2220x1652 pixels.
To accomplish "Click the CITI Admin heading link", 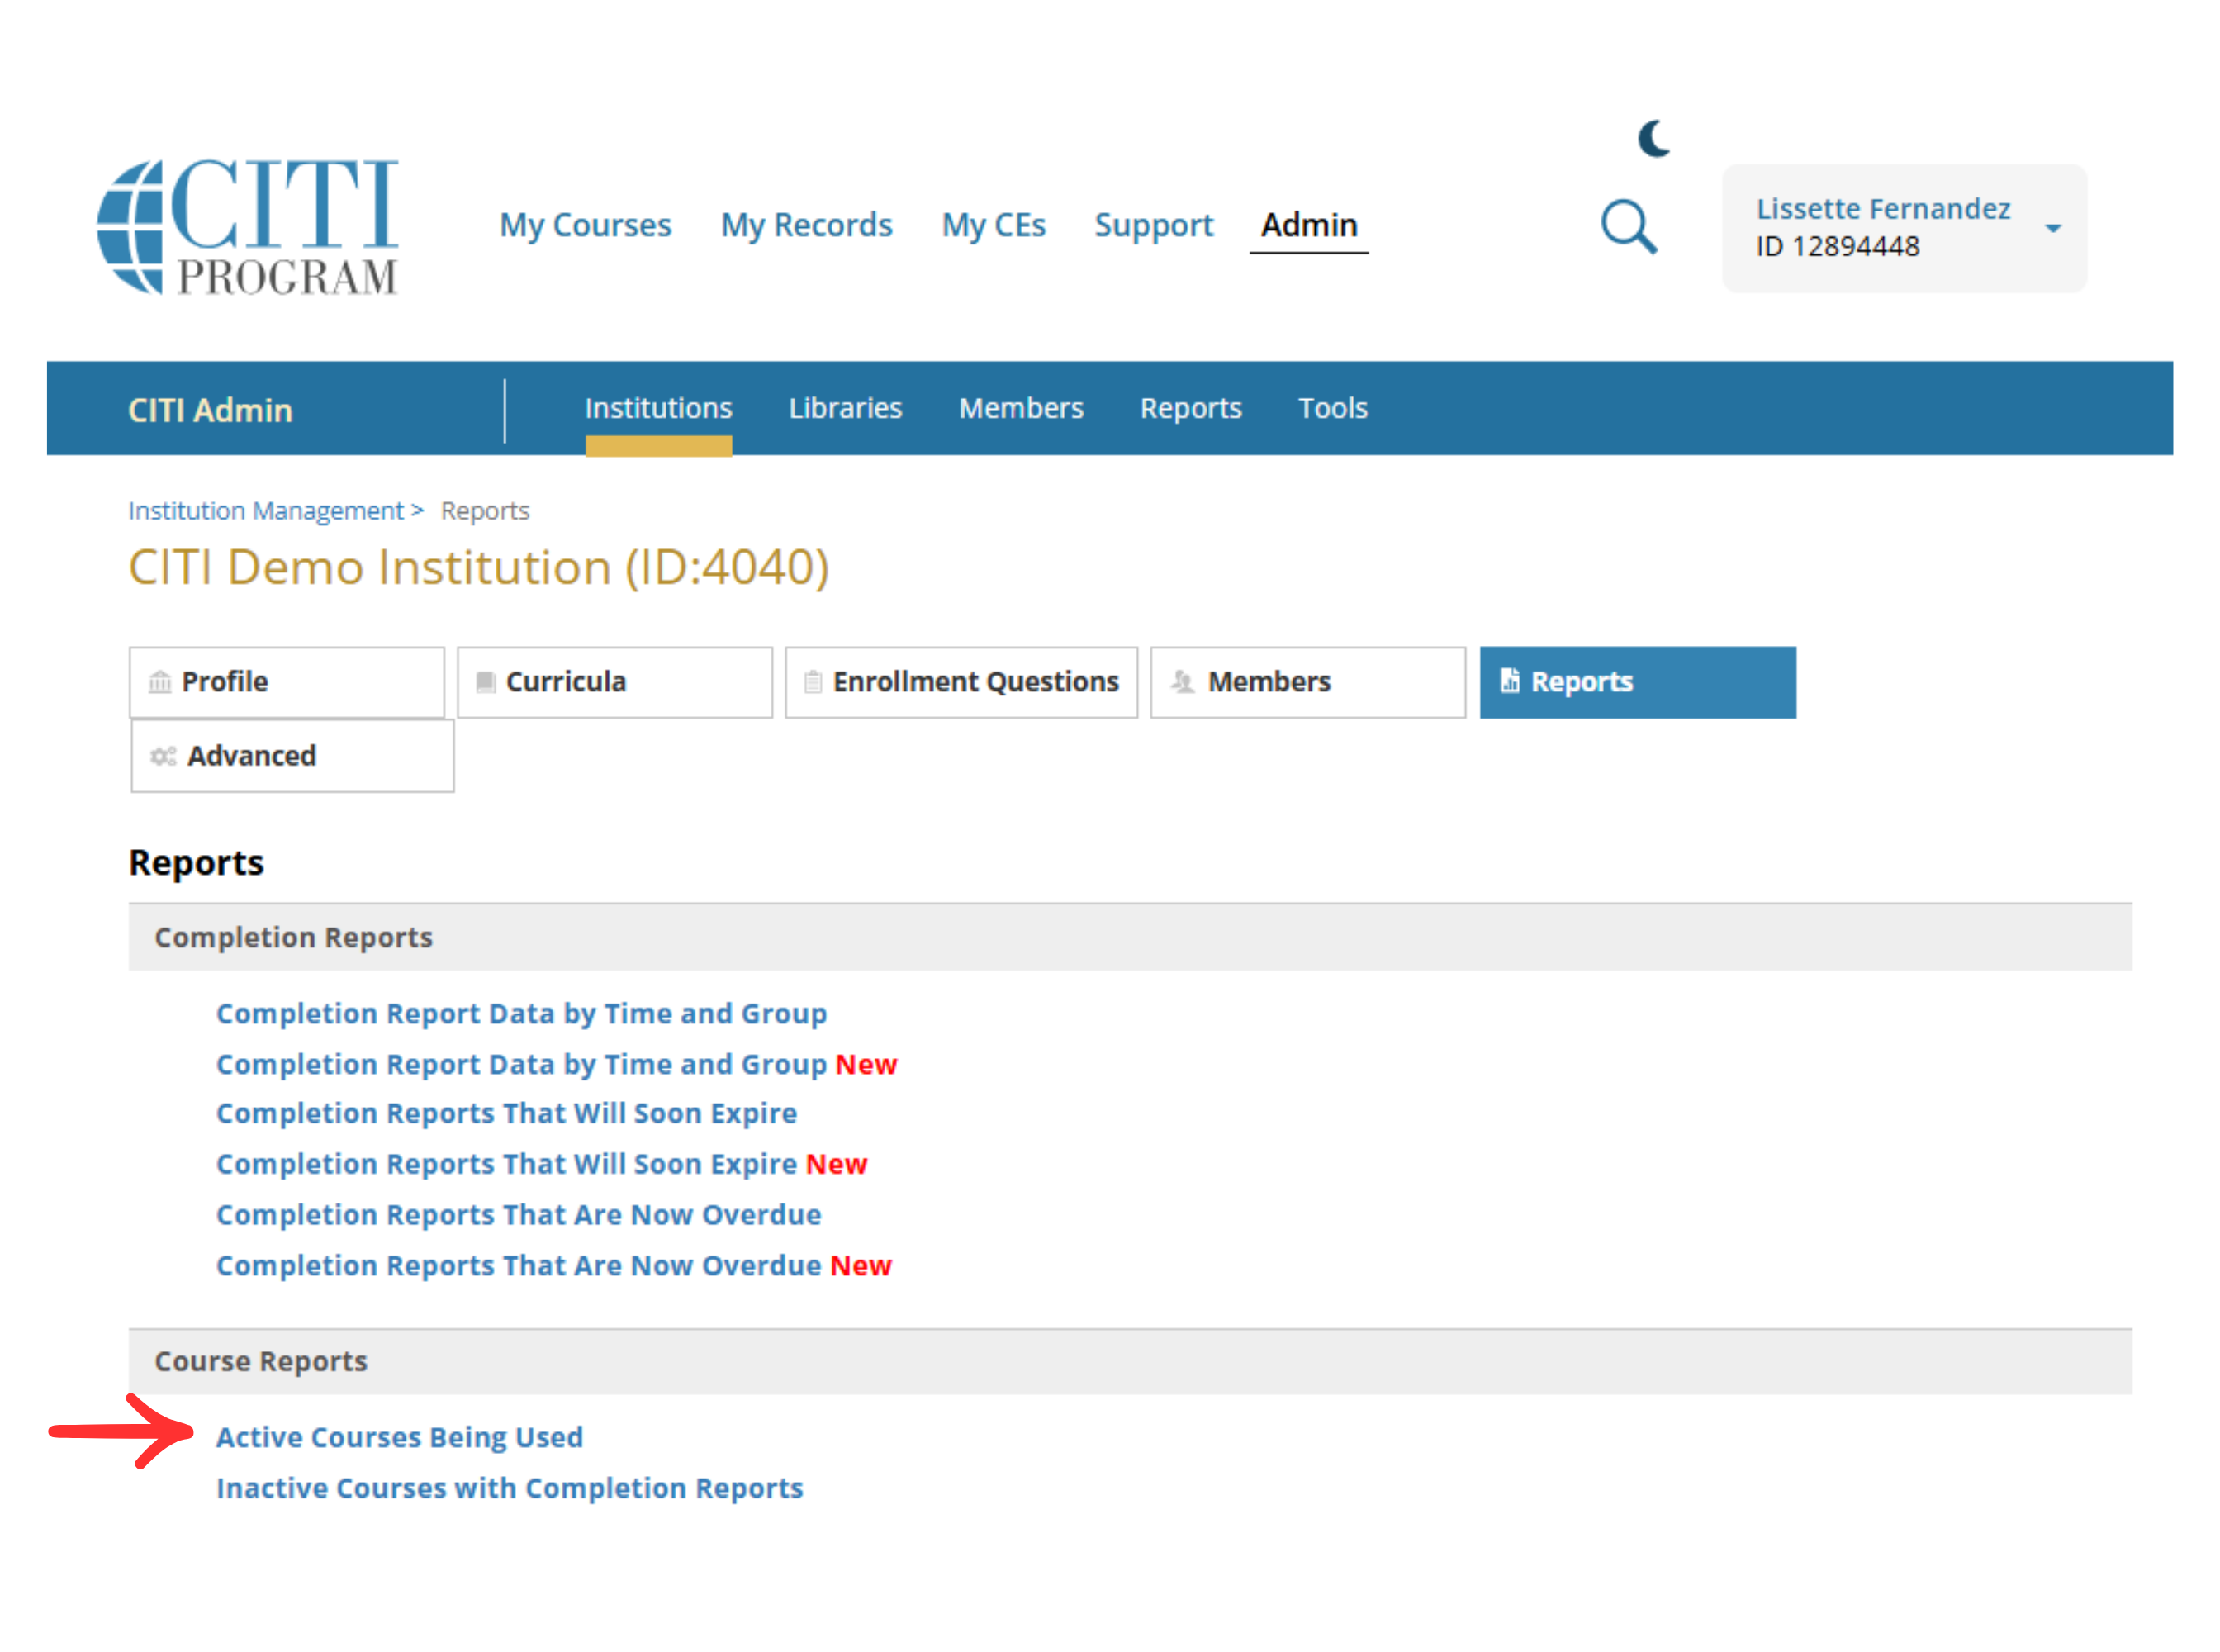I will pos(210,410).
